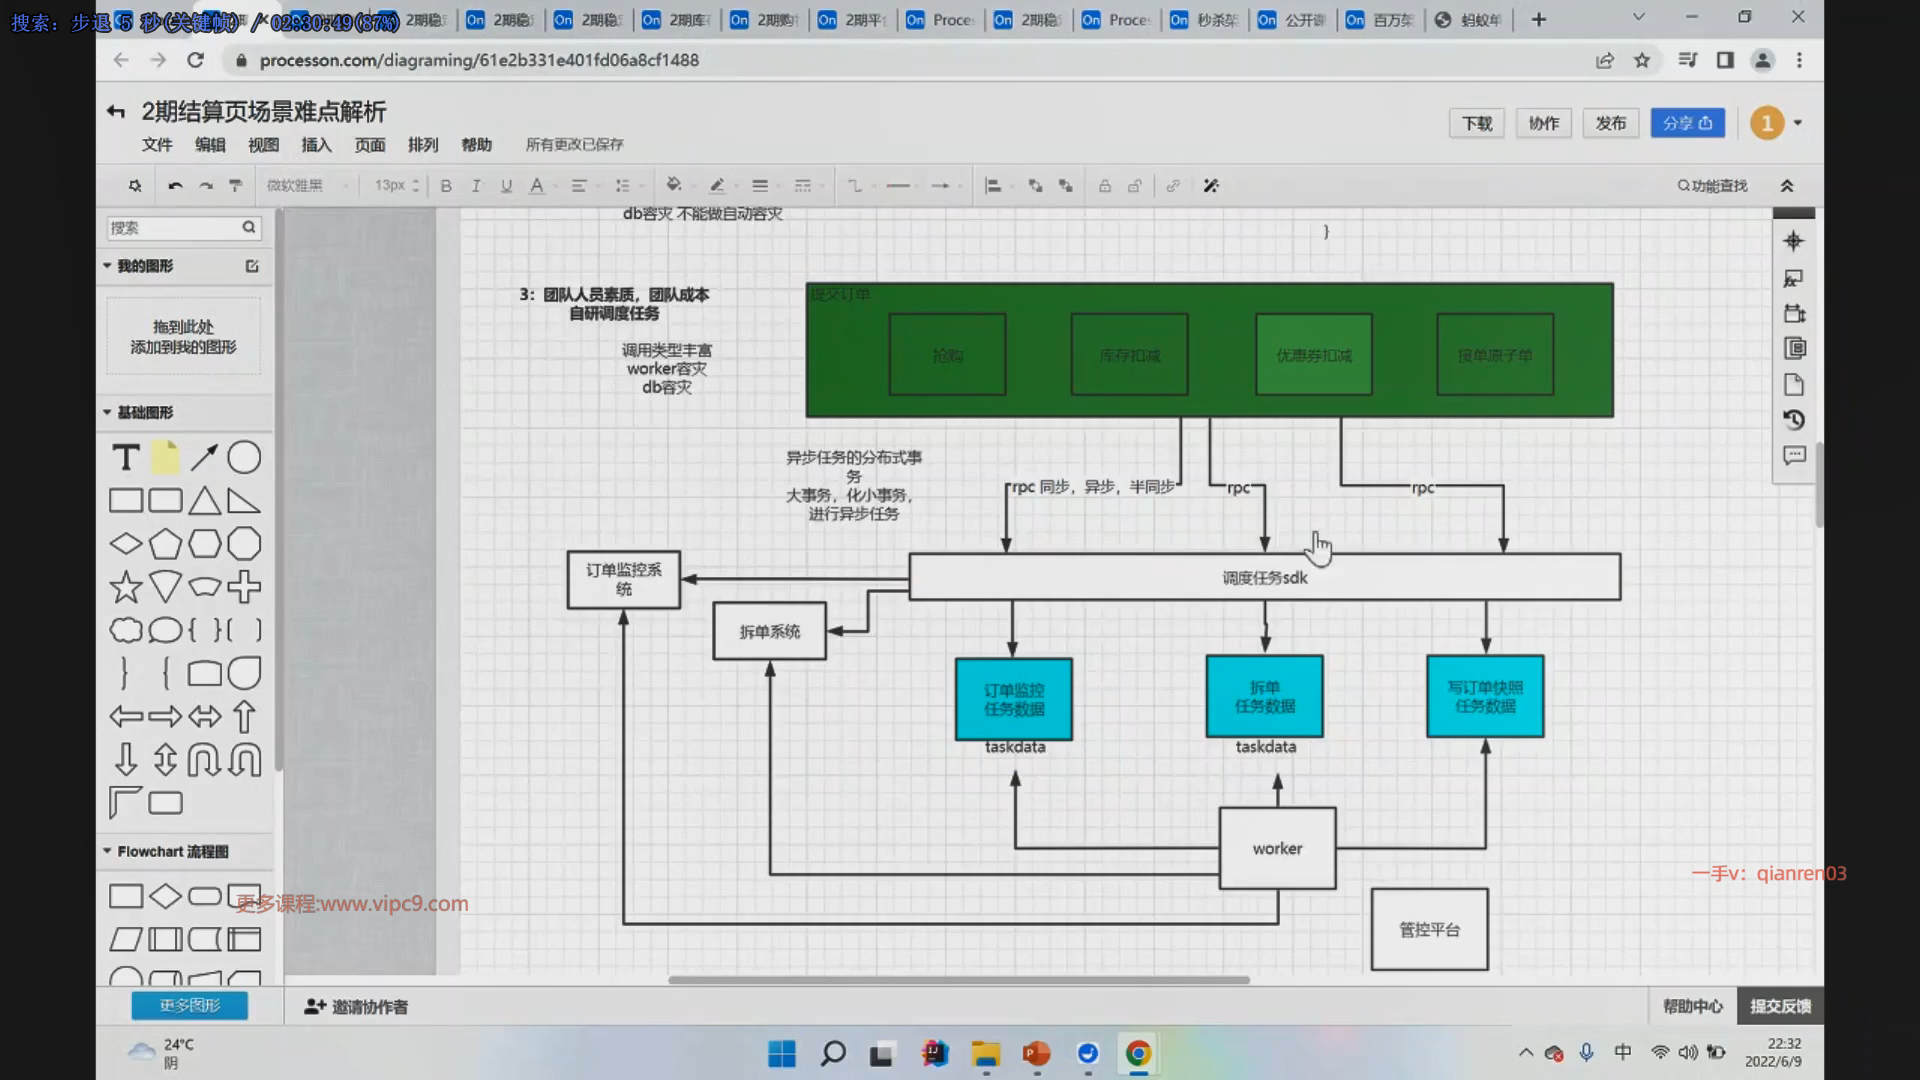
Task: Open the comments icon in right sidebar
Action: [1794, 456]
